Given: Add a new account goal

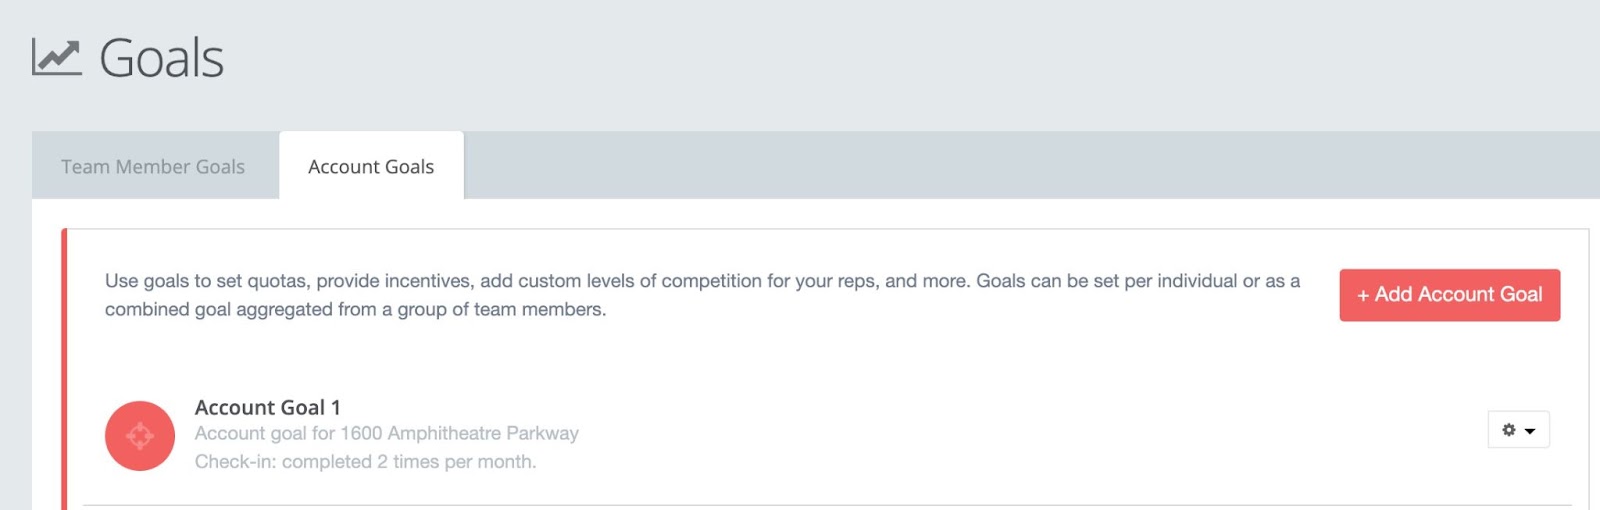Looking at the screenshot, I should tap(1450, 295).
